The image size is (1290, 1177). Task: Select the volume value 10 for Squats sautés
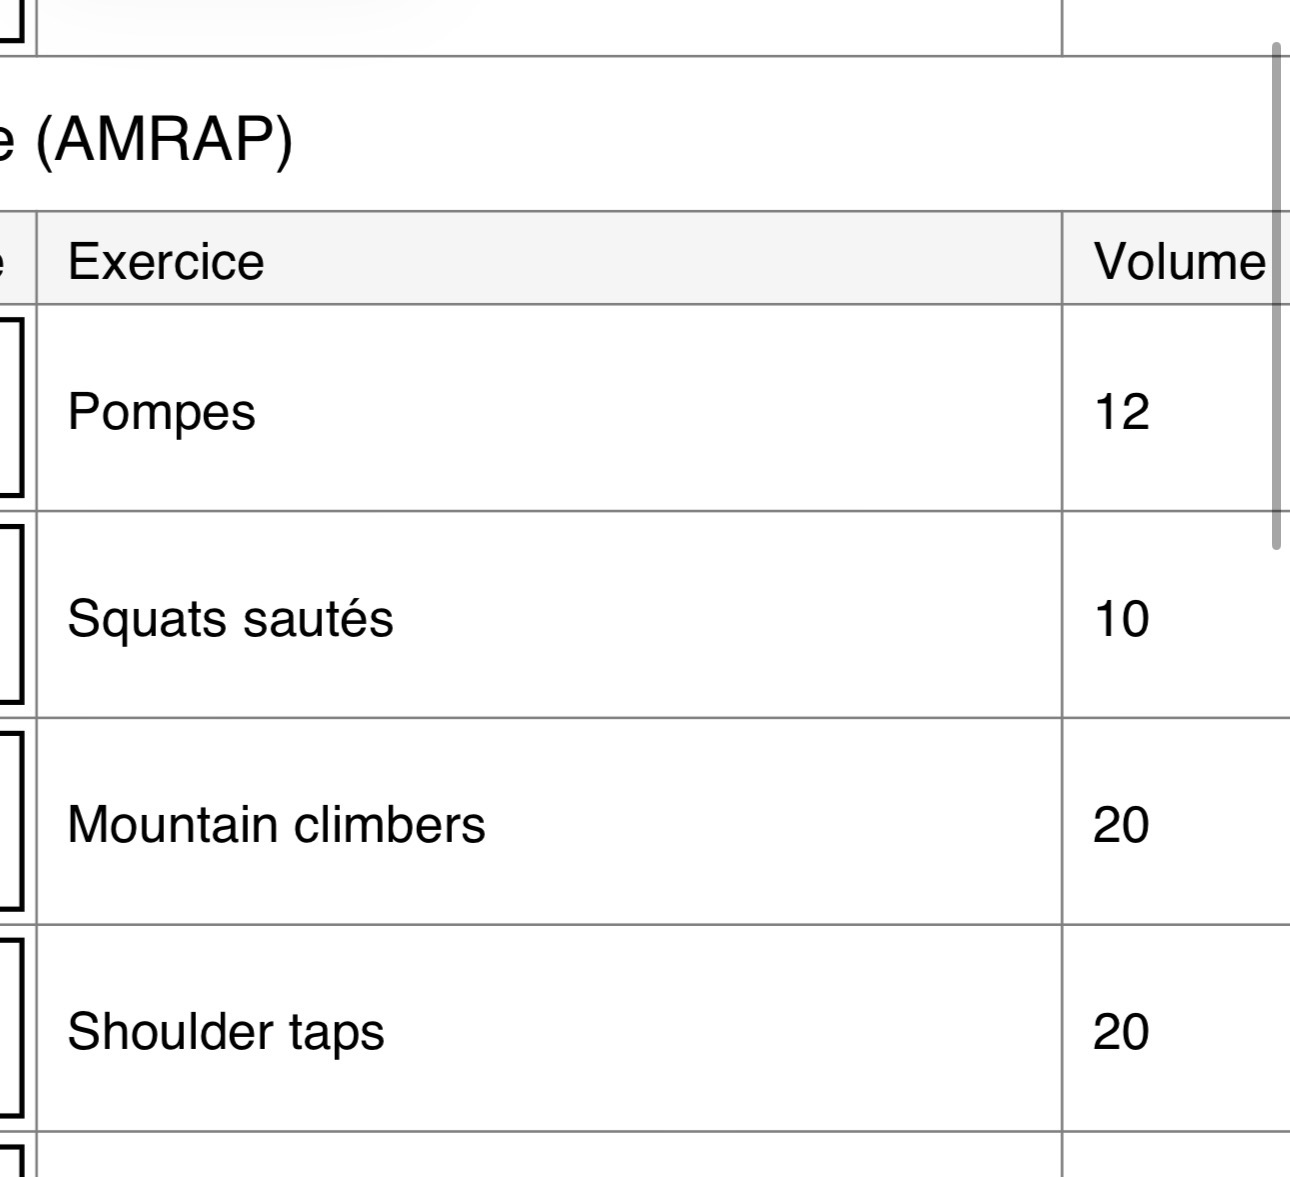click(1121, 618)
